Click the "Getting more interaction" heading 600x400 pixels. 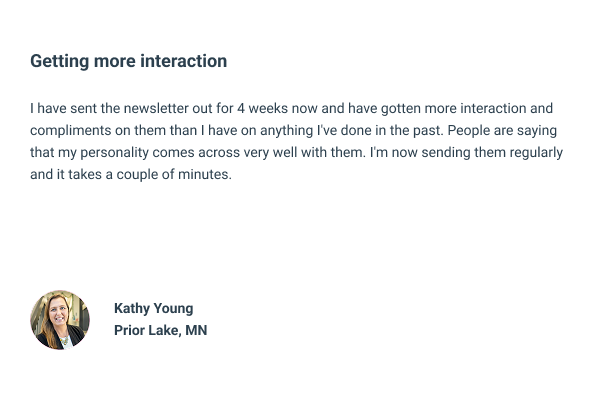point(128,61)
